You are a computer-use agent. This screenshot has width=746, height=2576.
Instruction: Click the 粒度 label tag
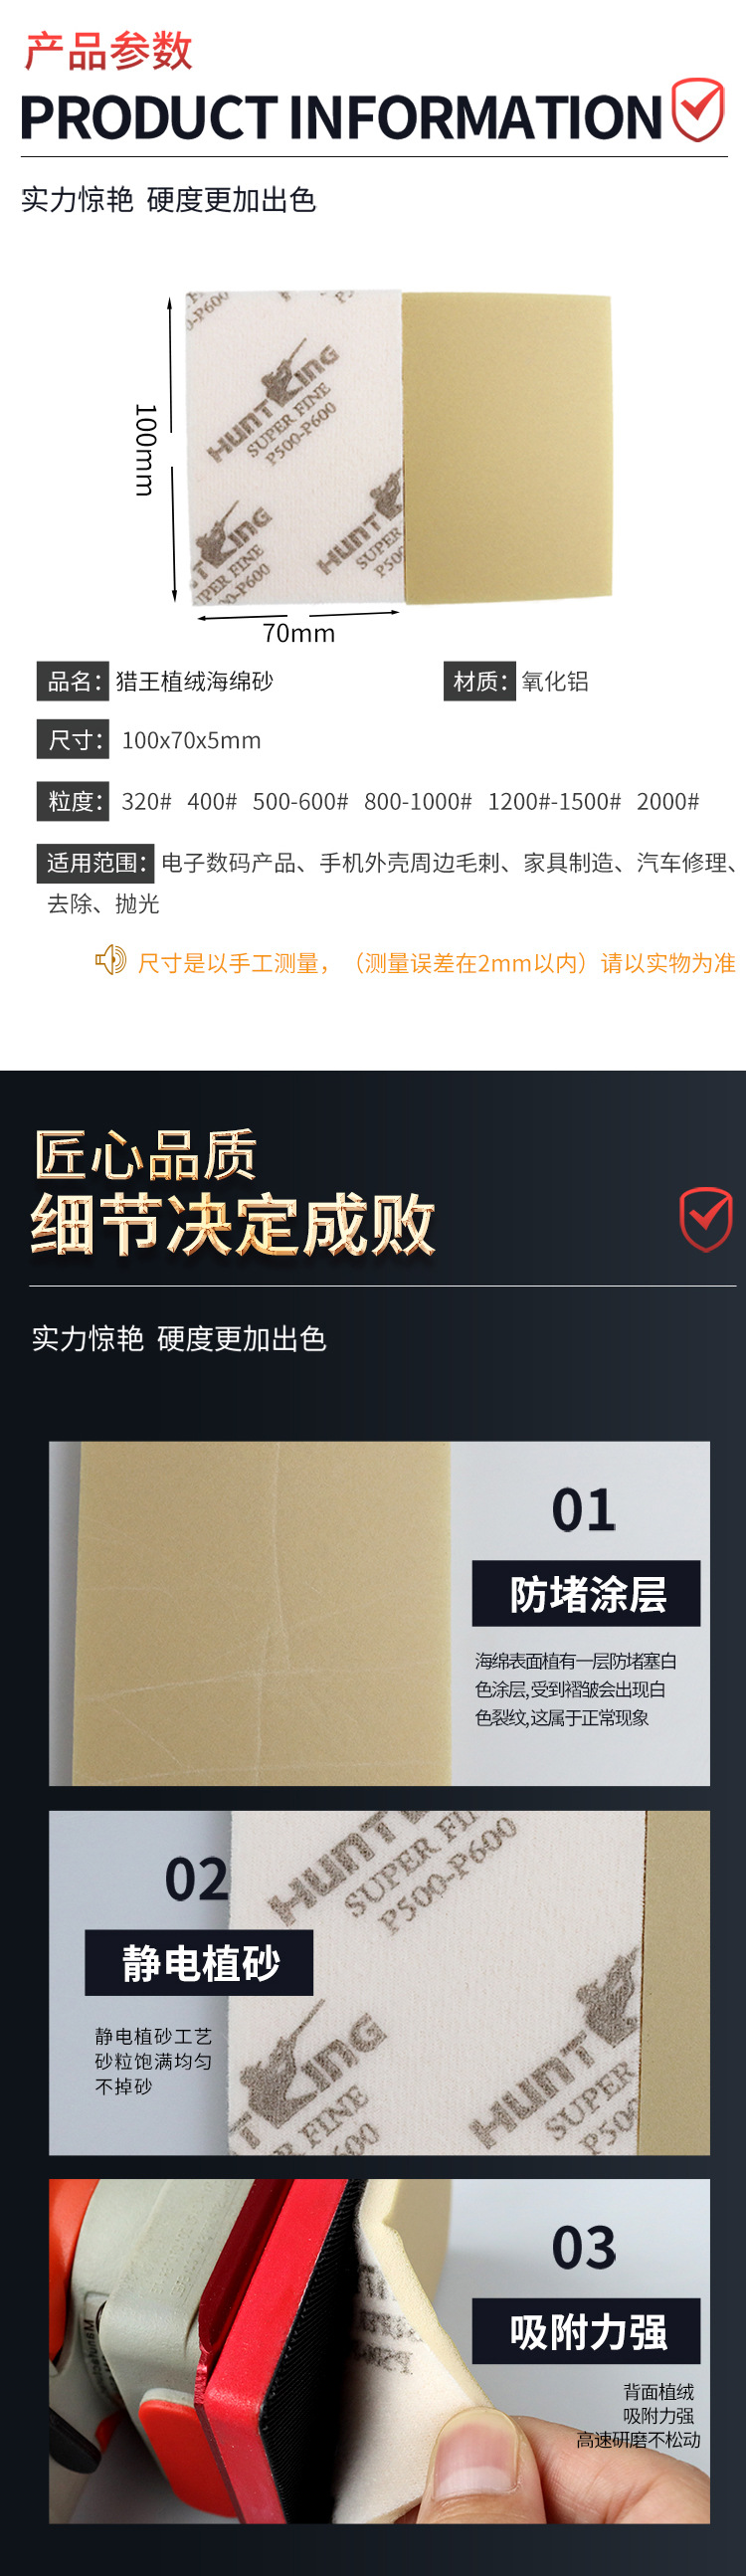click(73, 801)
